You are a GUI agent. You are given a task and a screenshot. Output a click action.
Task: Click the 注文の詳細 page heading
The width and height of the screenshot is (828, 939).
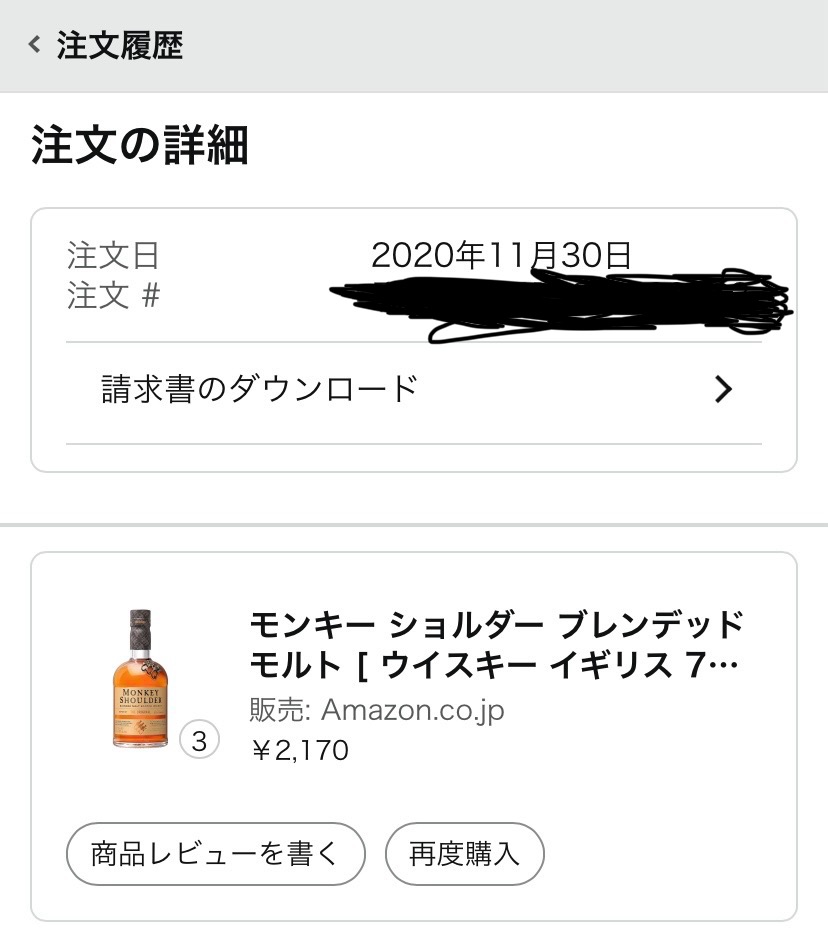(x=140, y=146)
